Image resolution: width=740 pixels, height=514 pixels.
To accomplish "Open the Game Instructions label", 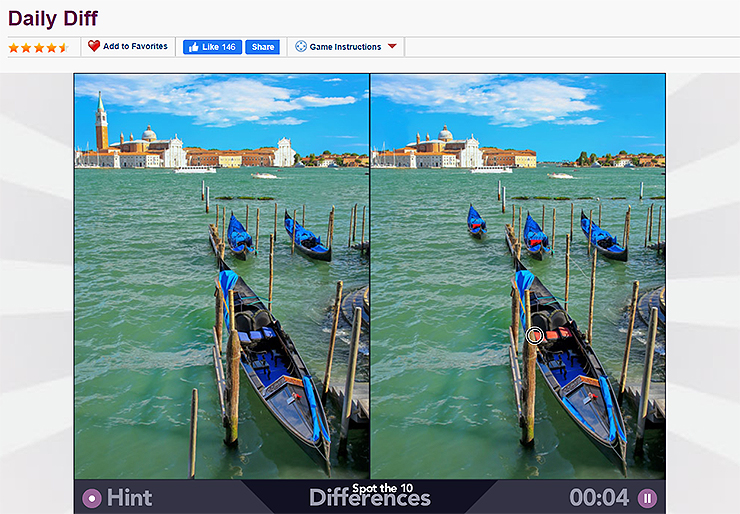I will coord(345,47).
